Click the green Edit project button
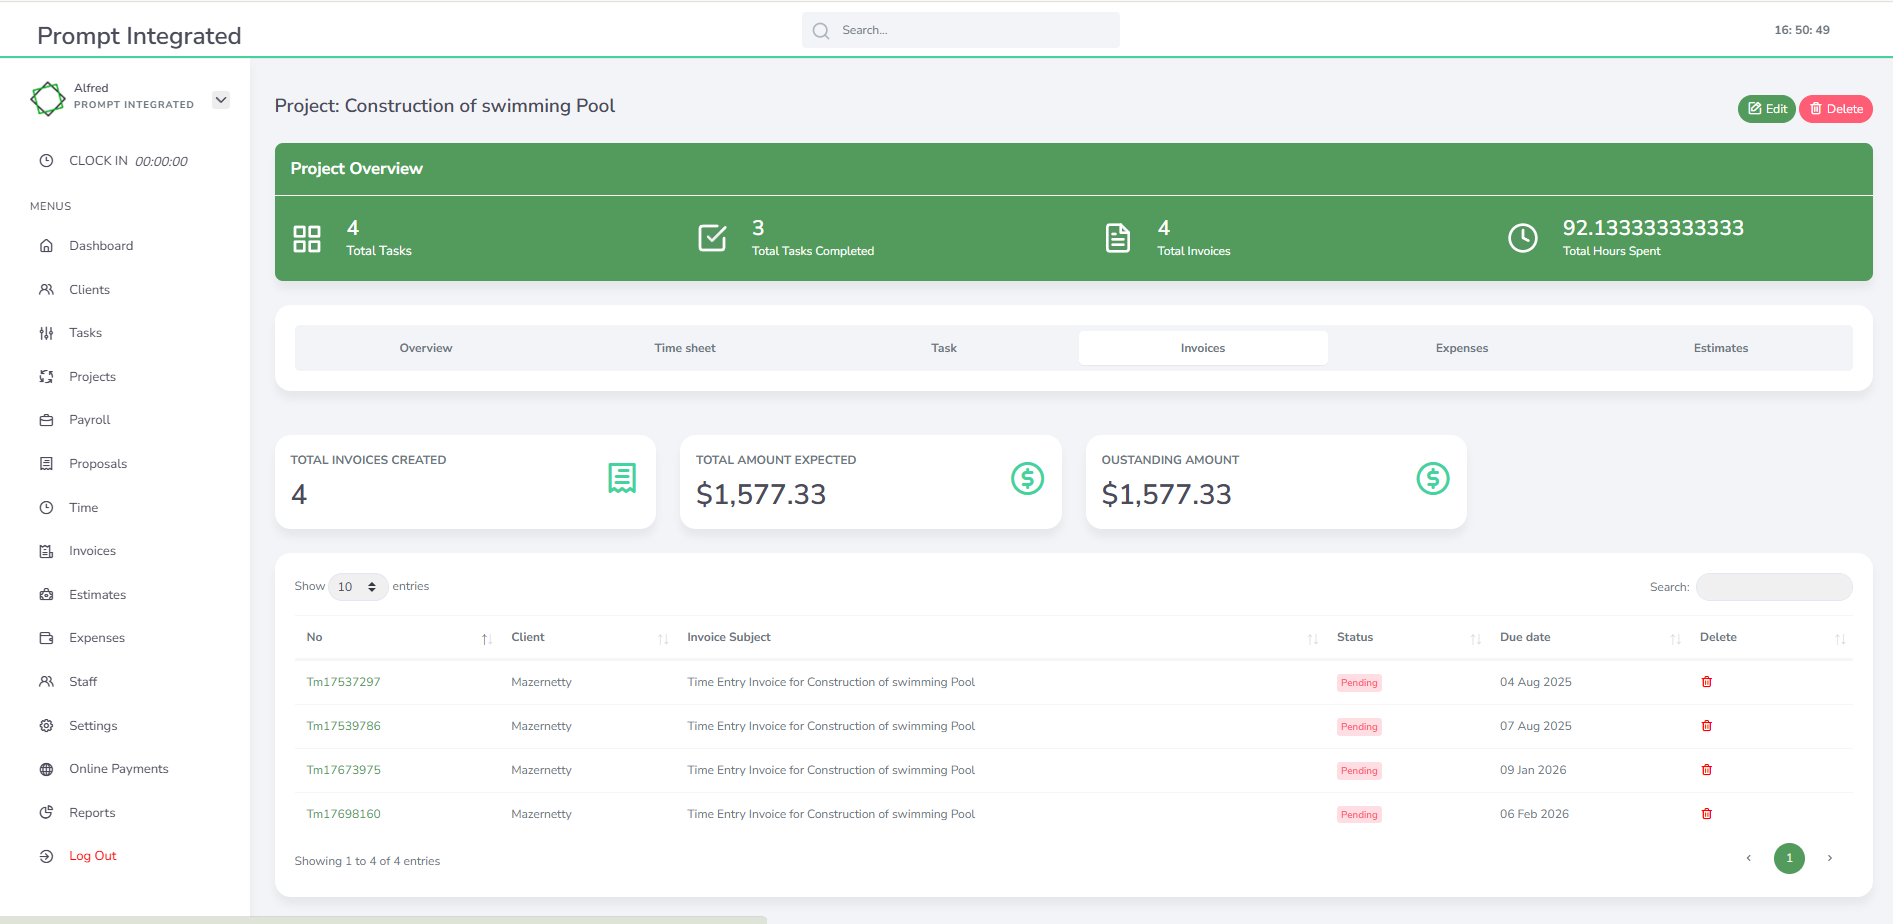The height and width of the screenshot is (924, 1893). click(x=1766, y=109)
